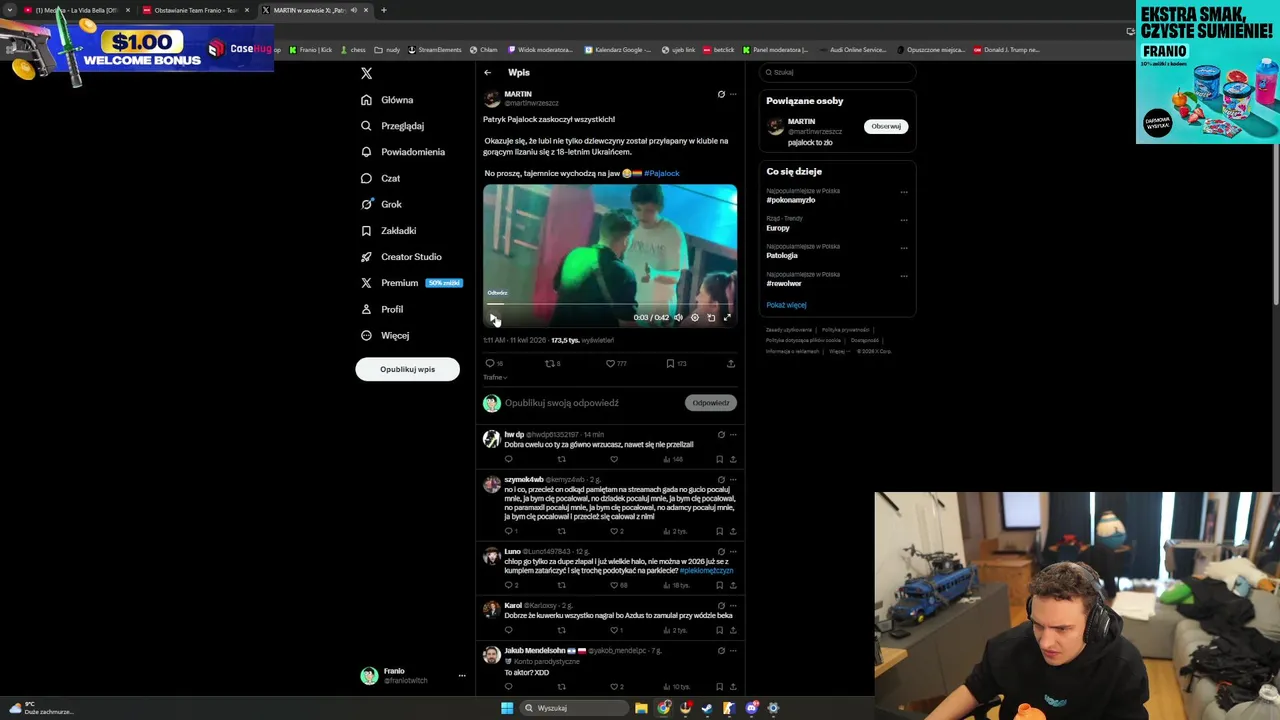The height and width of the screenshot is (720, 1280).
Task: Expand Więcej menu in sidebar
Action: (385, 335)
